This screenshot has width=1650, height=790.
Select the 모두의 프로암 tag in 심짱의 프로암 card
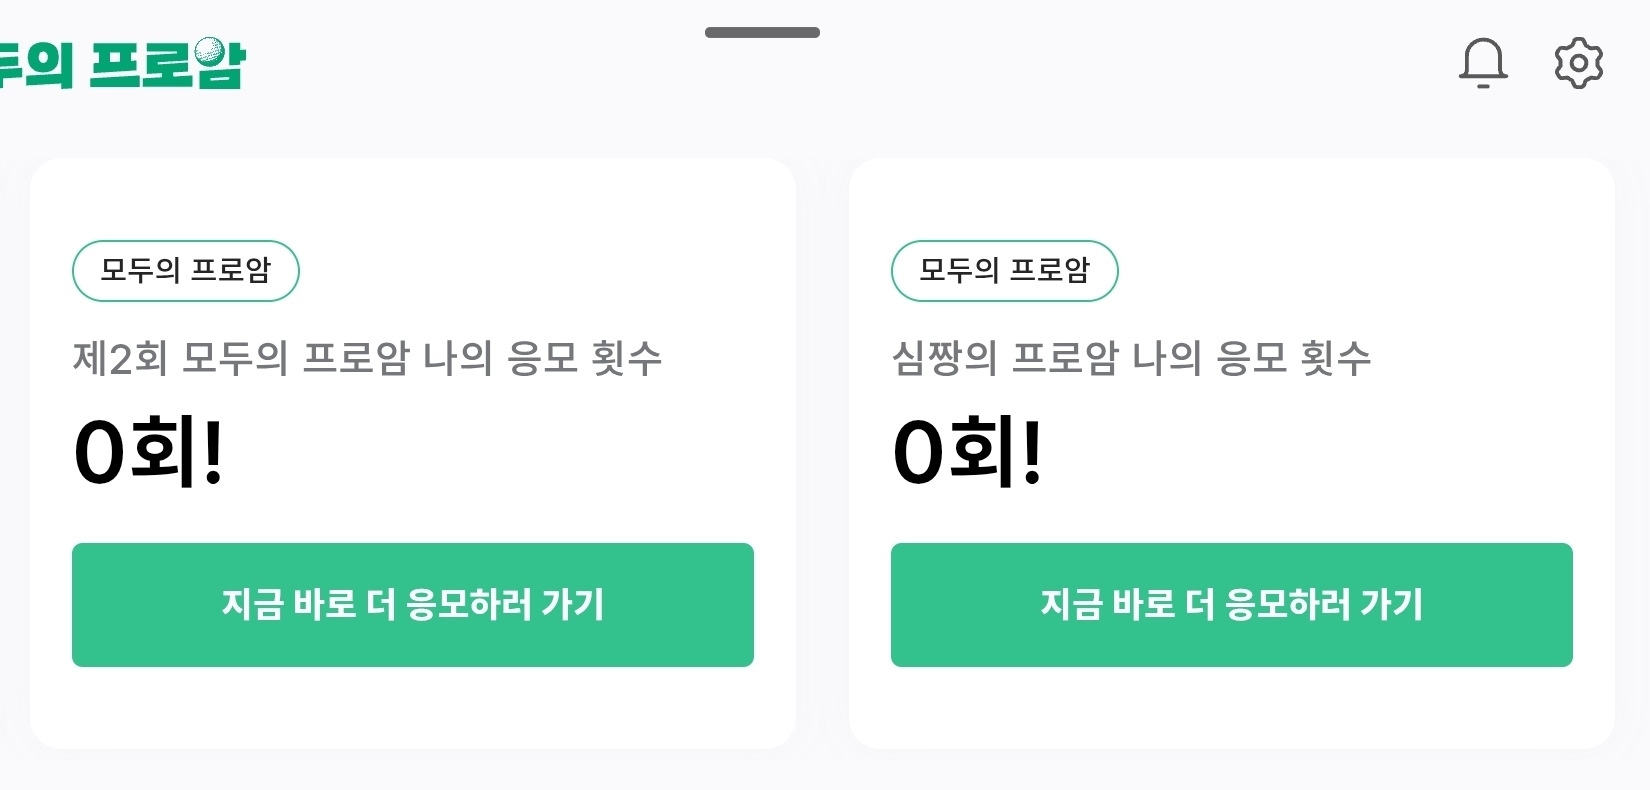click(1004, 271)
